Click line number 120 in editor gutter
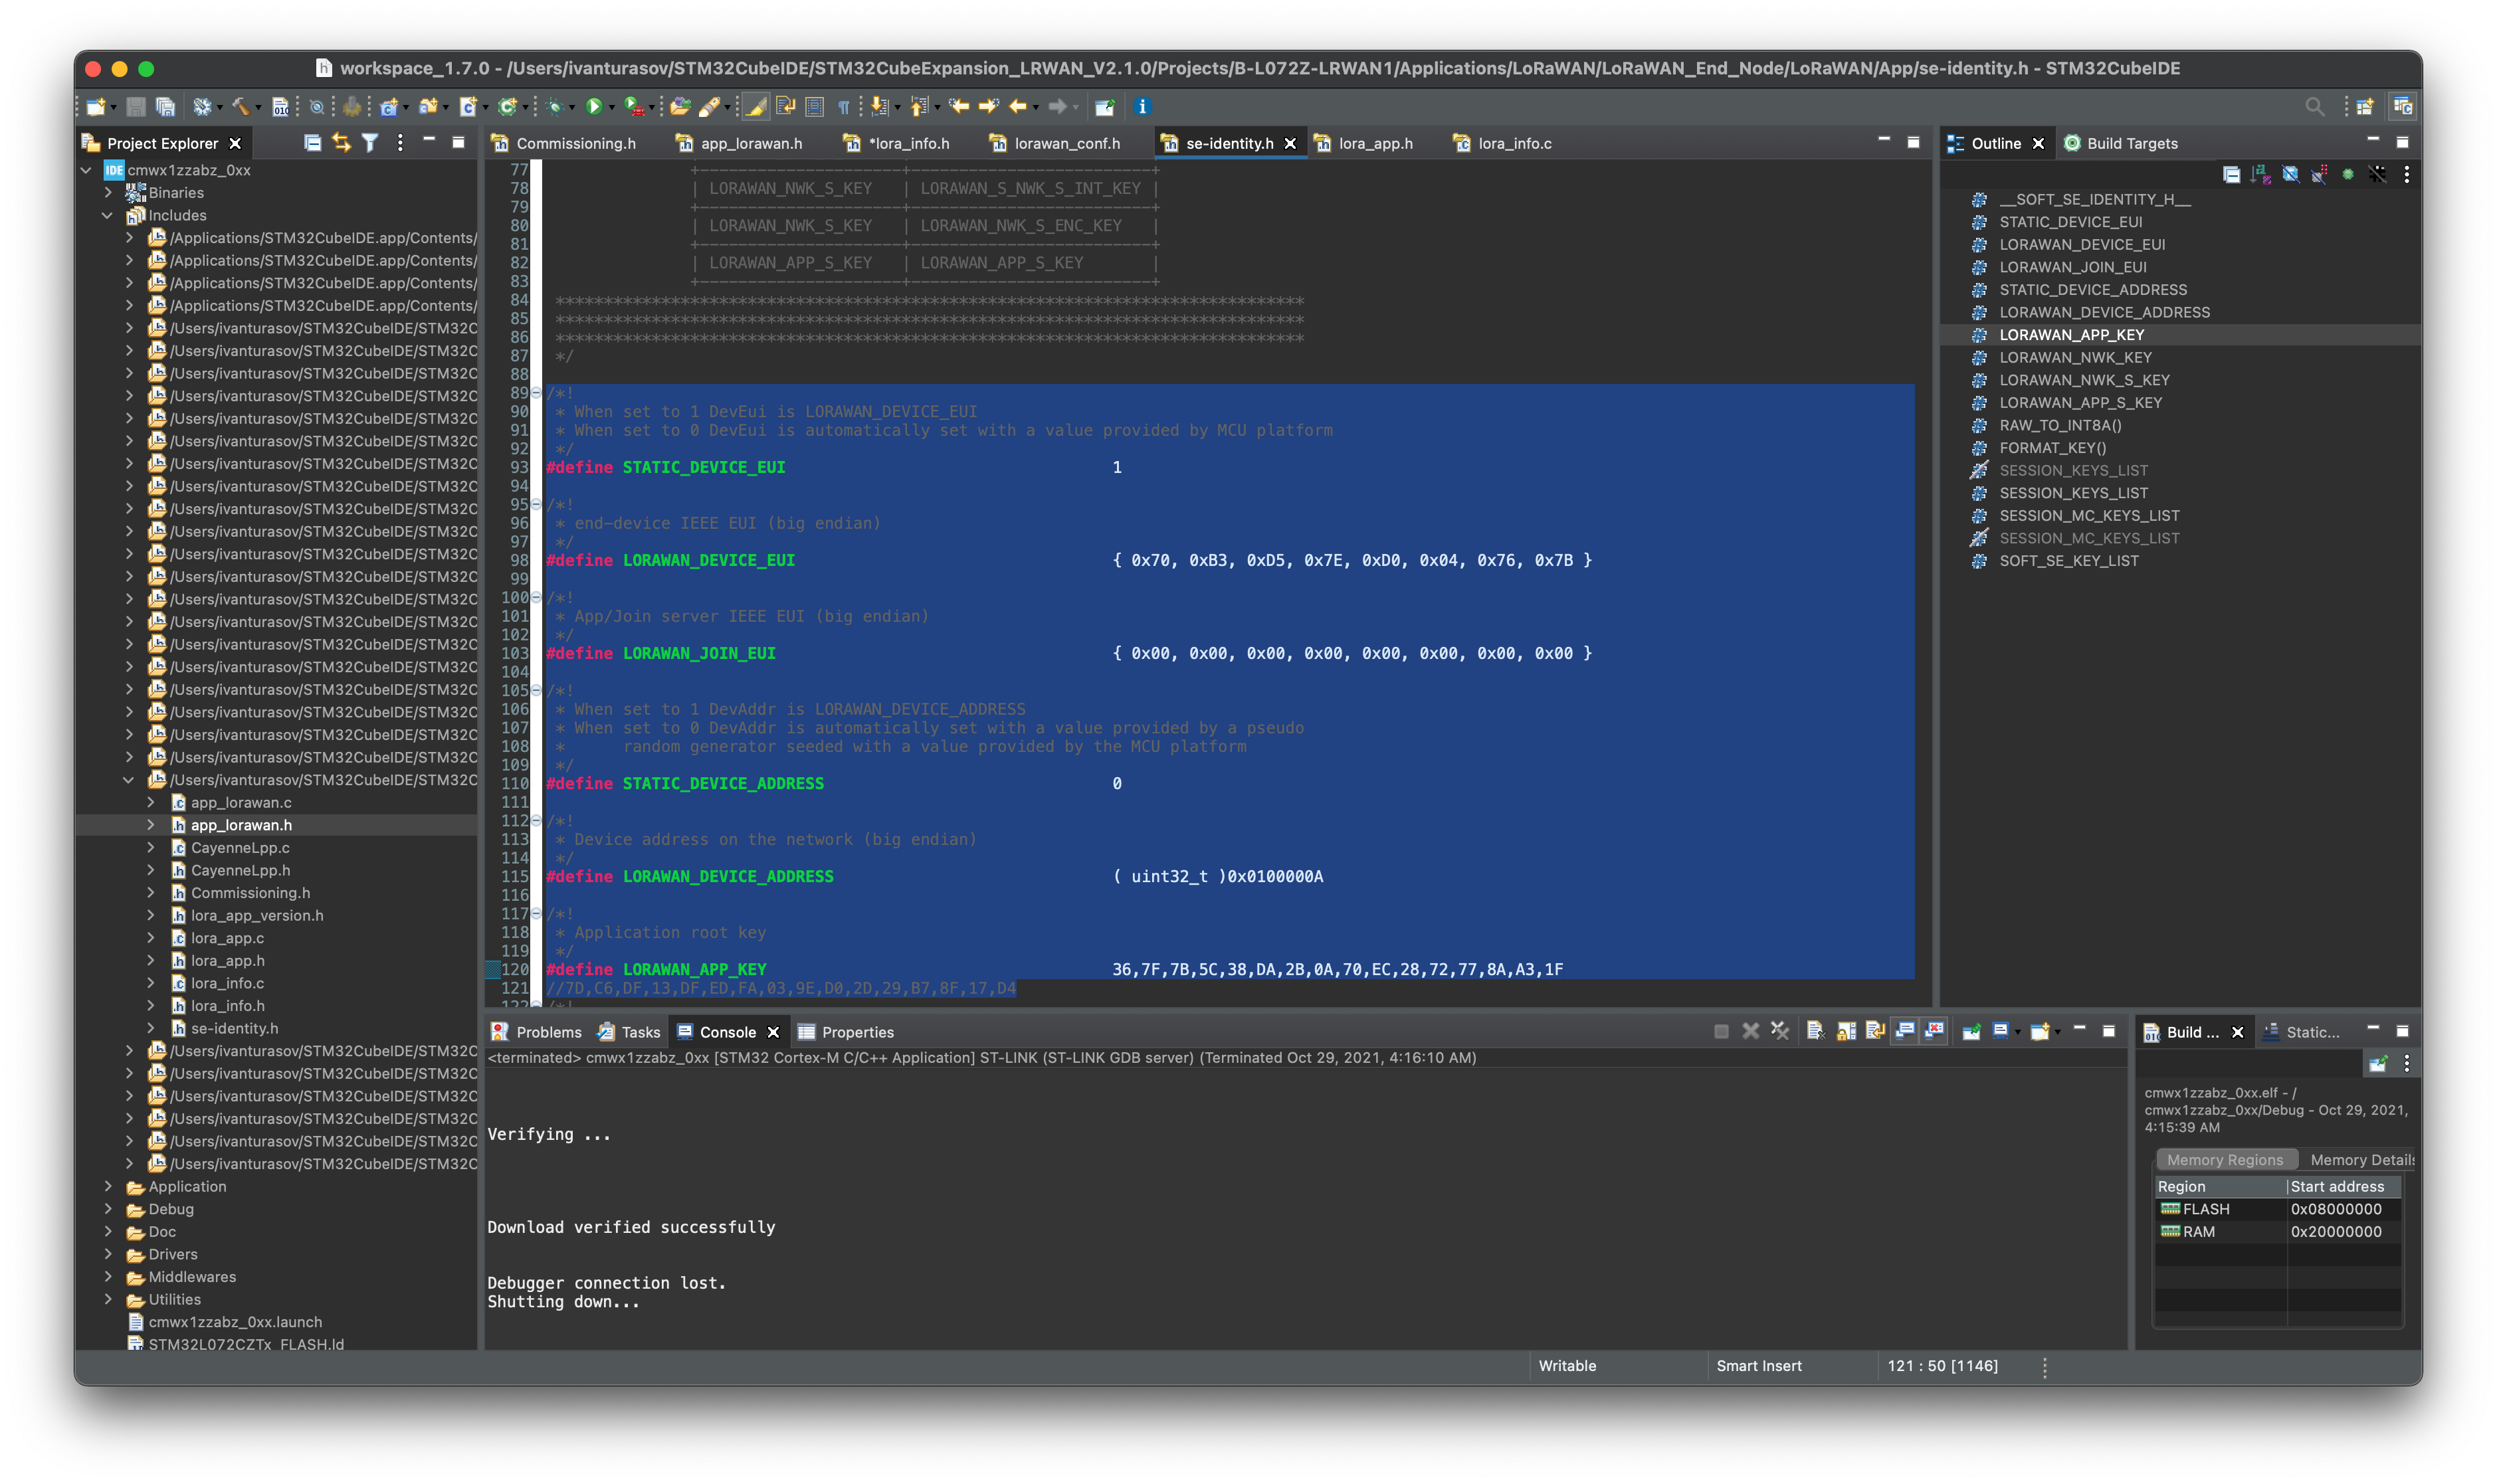Image resolution: width=2497 pixels, height=1484 pixels. coord(514,969)
